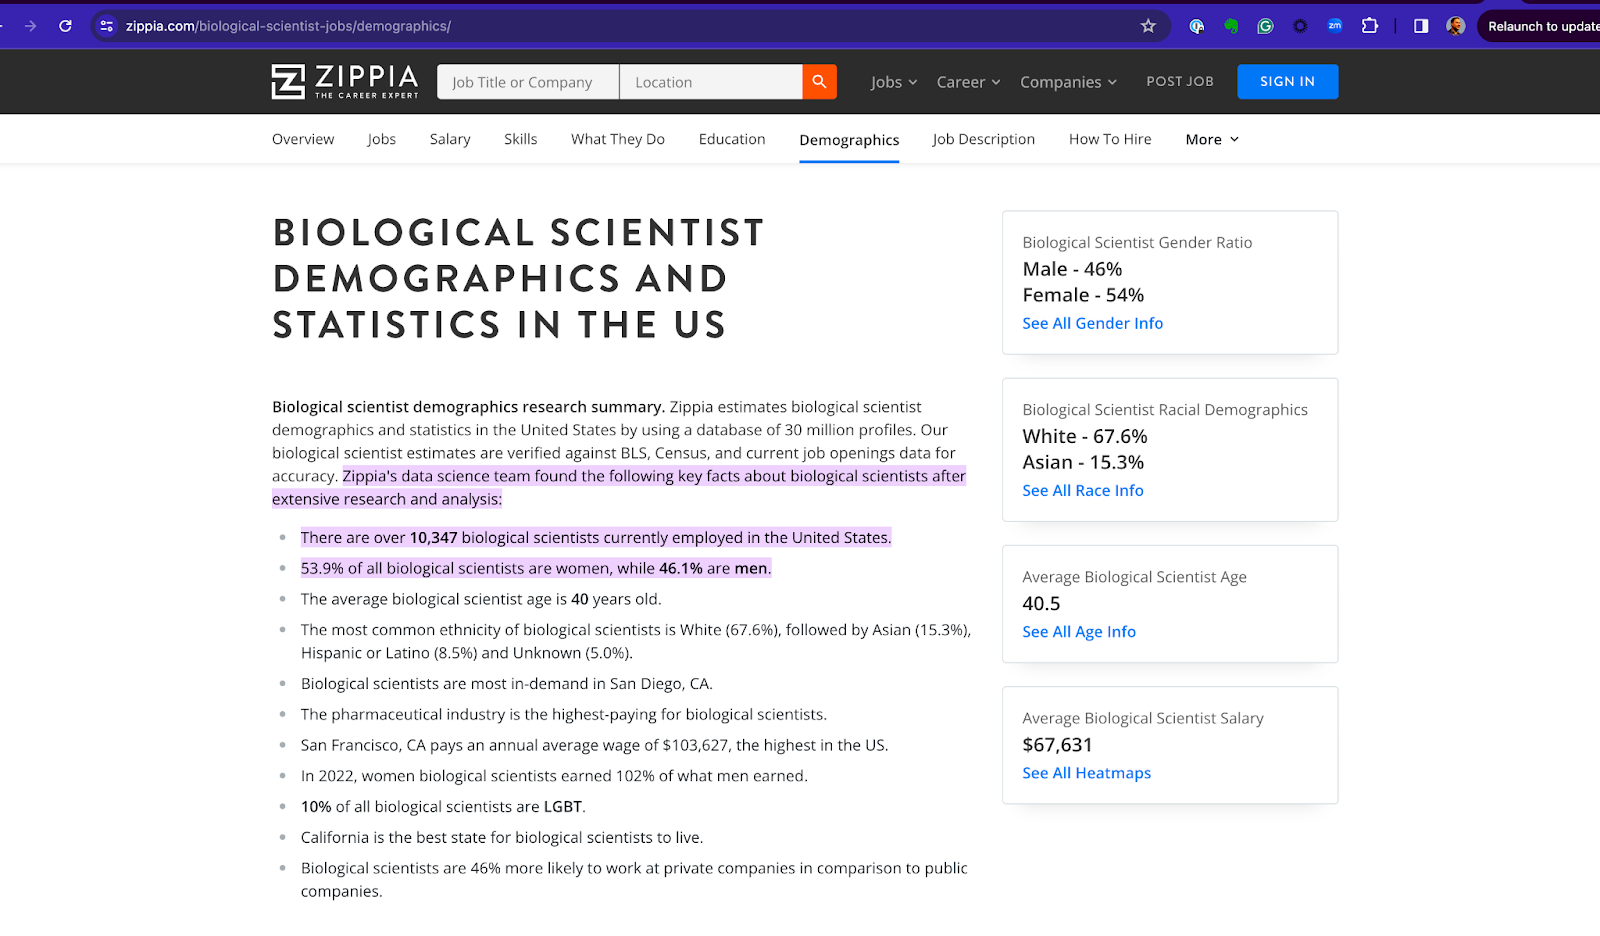Click the California best state bullet
Image resolution: width=1600 pixels, height=936 pixels.
(x=502, y=838)
